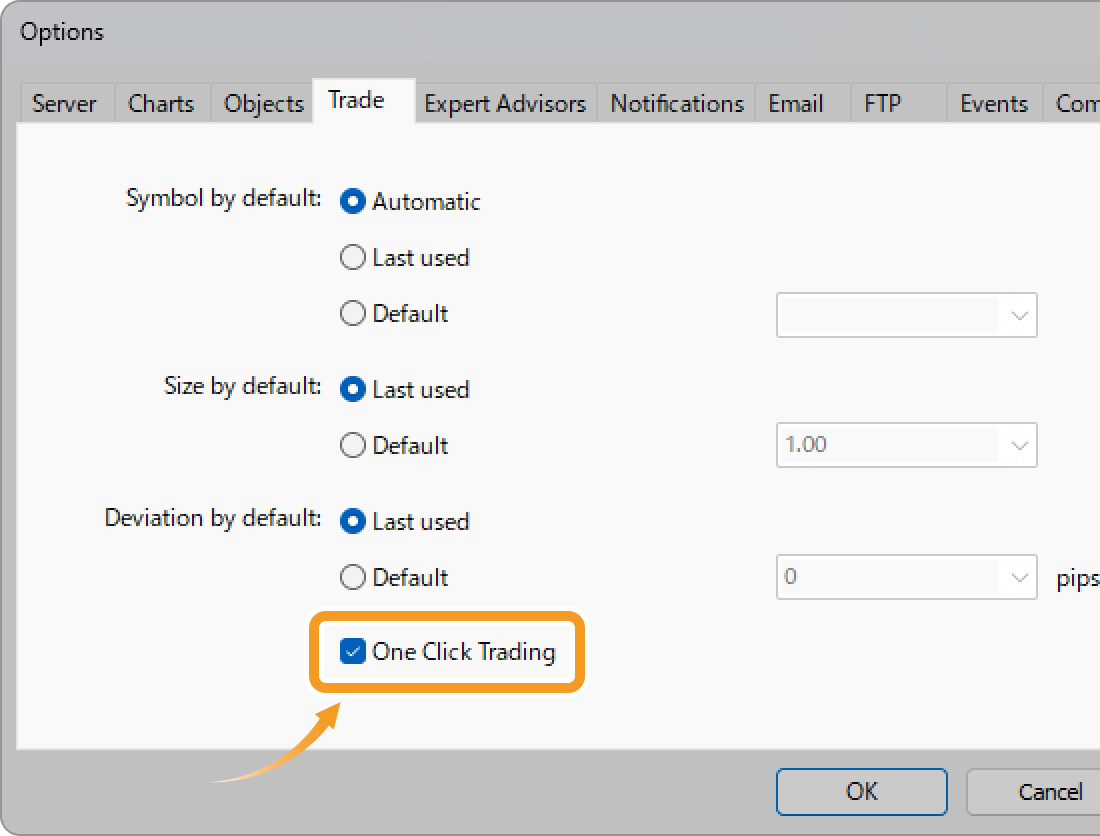
Task: Open the Charts settings tab
Action: (161, 103)
